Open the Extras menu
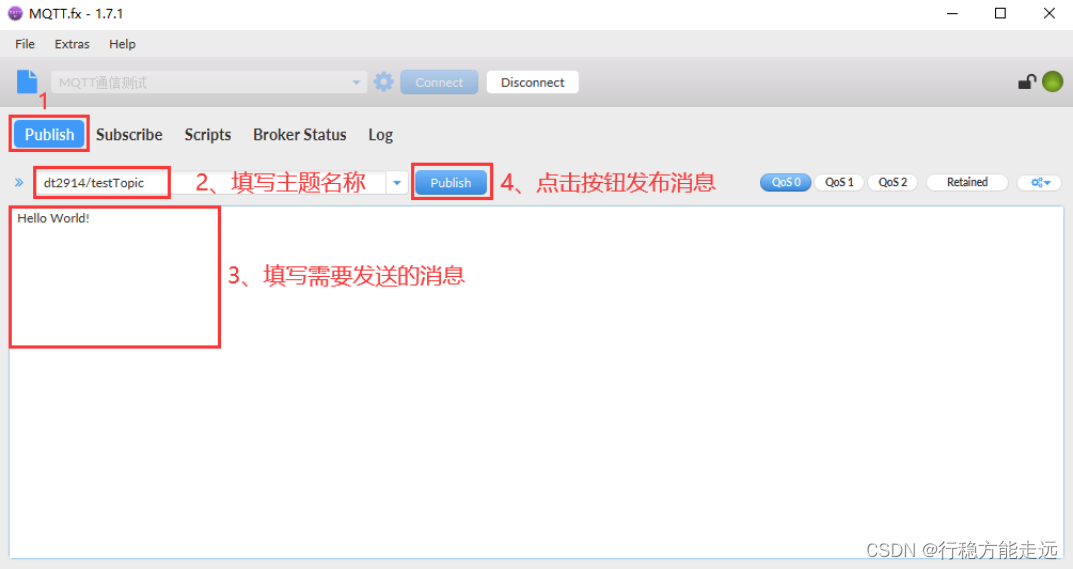This screenshot has height=569, width=1073. [x=72, y=44]
